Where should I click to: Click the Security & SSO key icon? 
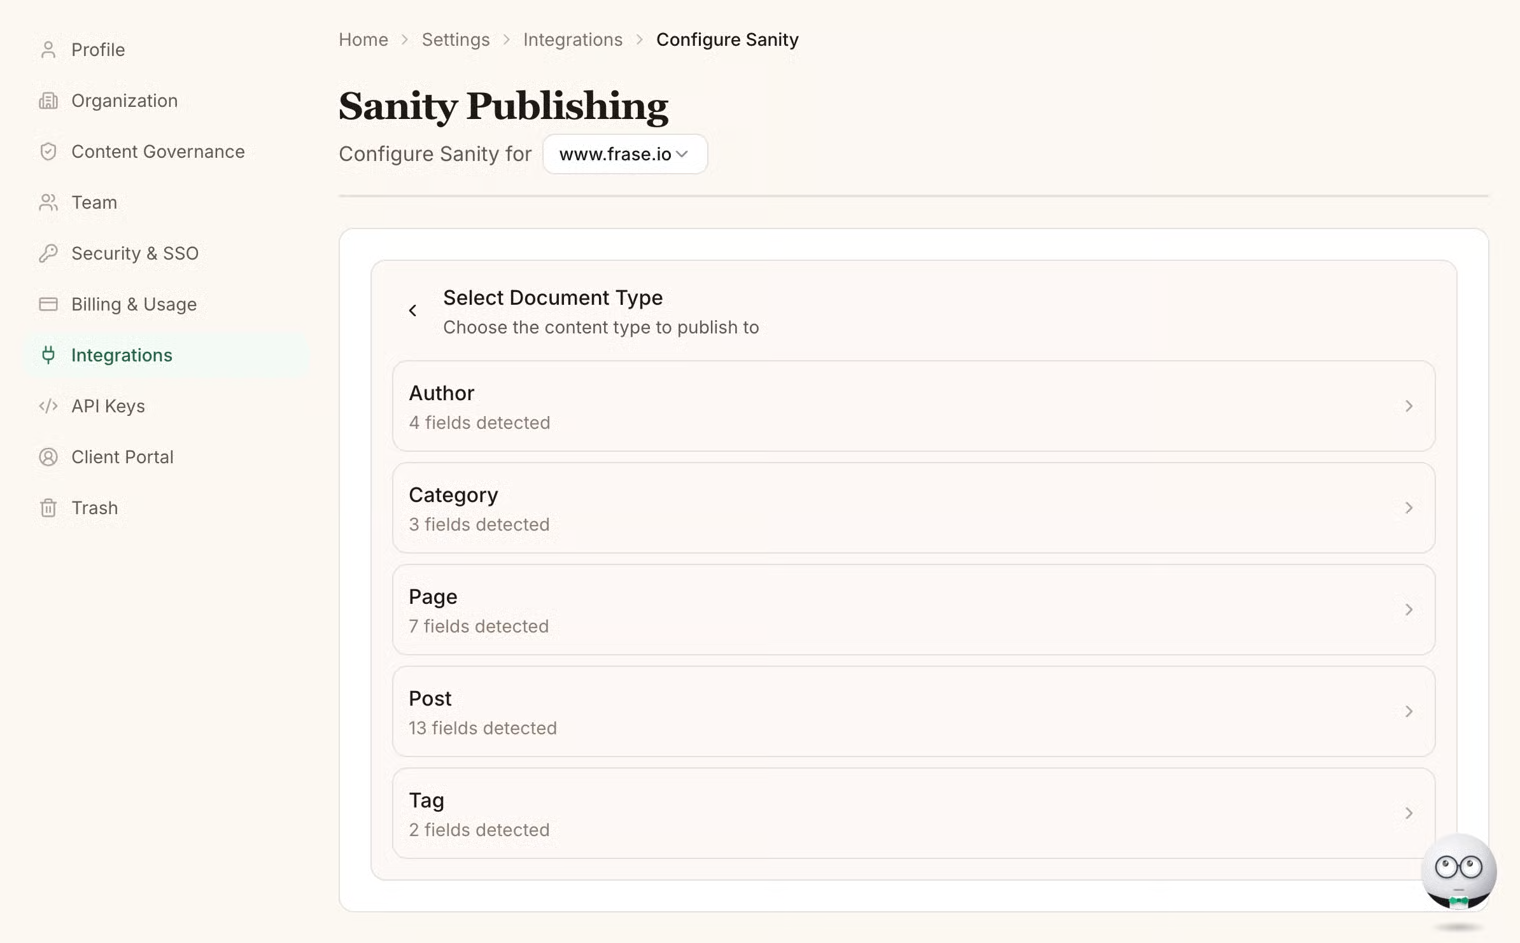(x=48, y=254)
